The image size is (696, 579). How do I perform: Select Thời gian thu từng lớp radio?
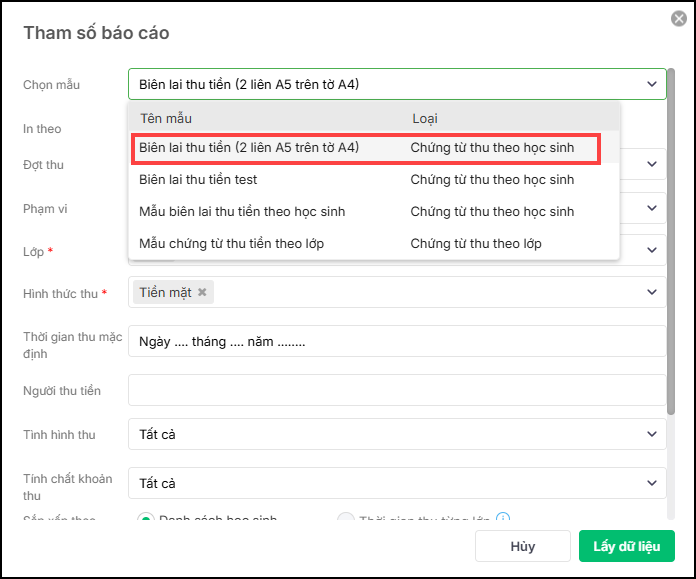tap(346, 519)
